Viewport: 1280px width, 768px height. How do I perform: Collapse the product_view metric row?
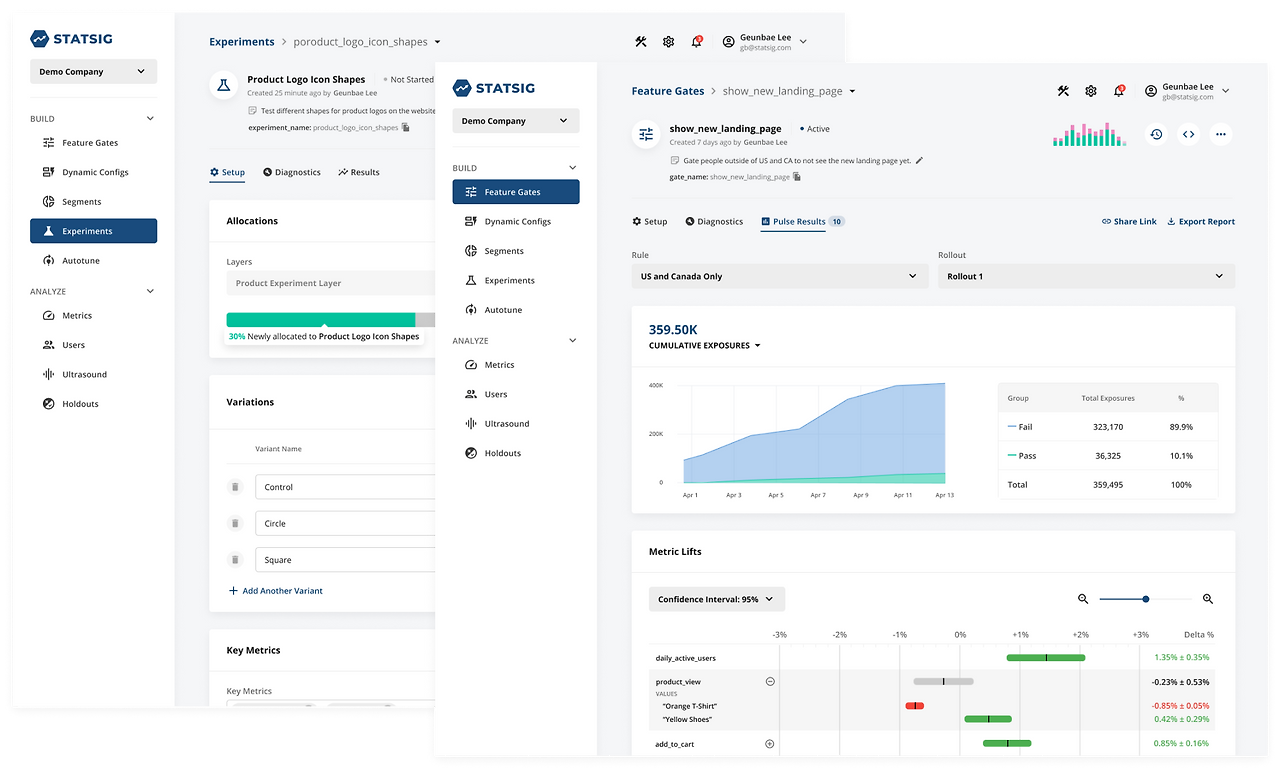[770, 682]
